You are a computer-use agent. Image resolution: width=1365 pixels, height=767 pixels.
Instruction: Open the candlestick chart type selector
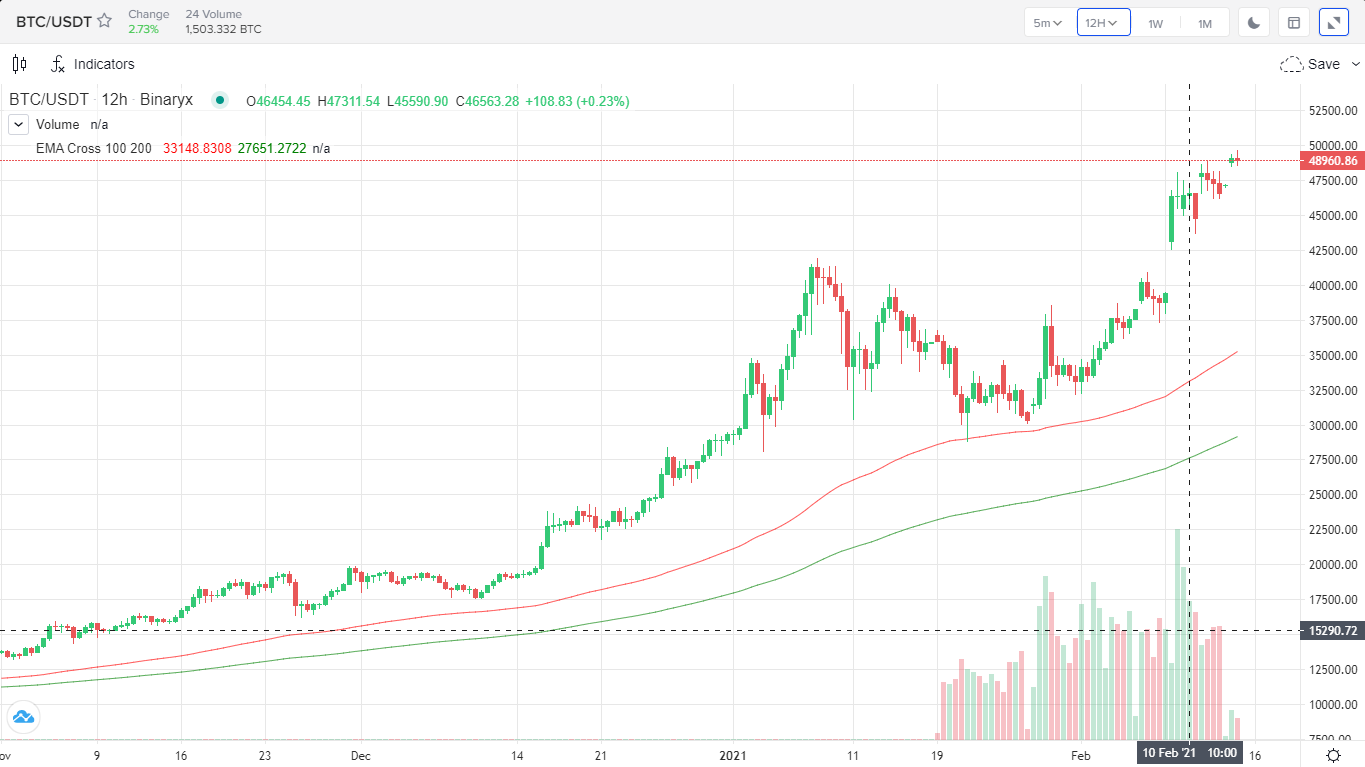19,64
